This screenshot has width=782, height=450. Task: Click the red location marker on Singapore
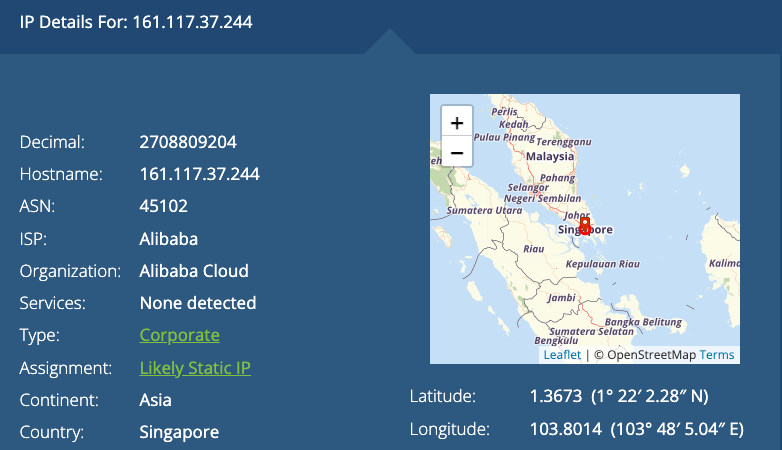pos(585,225)
